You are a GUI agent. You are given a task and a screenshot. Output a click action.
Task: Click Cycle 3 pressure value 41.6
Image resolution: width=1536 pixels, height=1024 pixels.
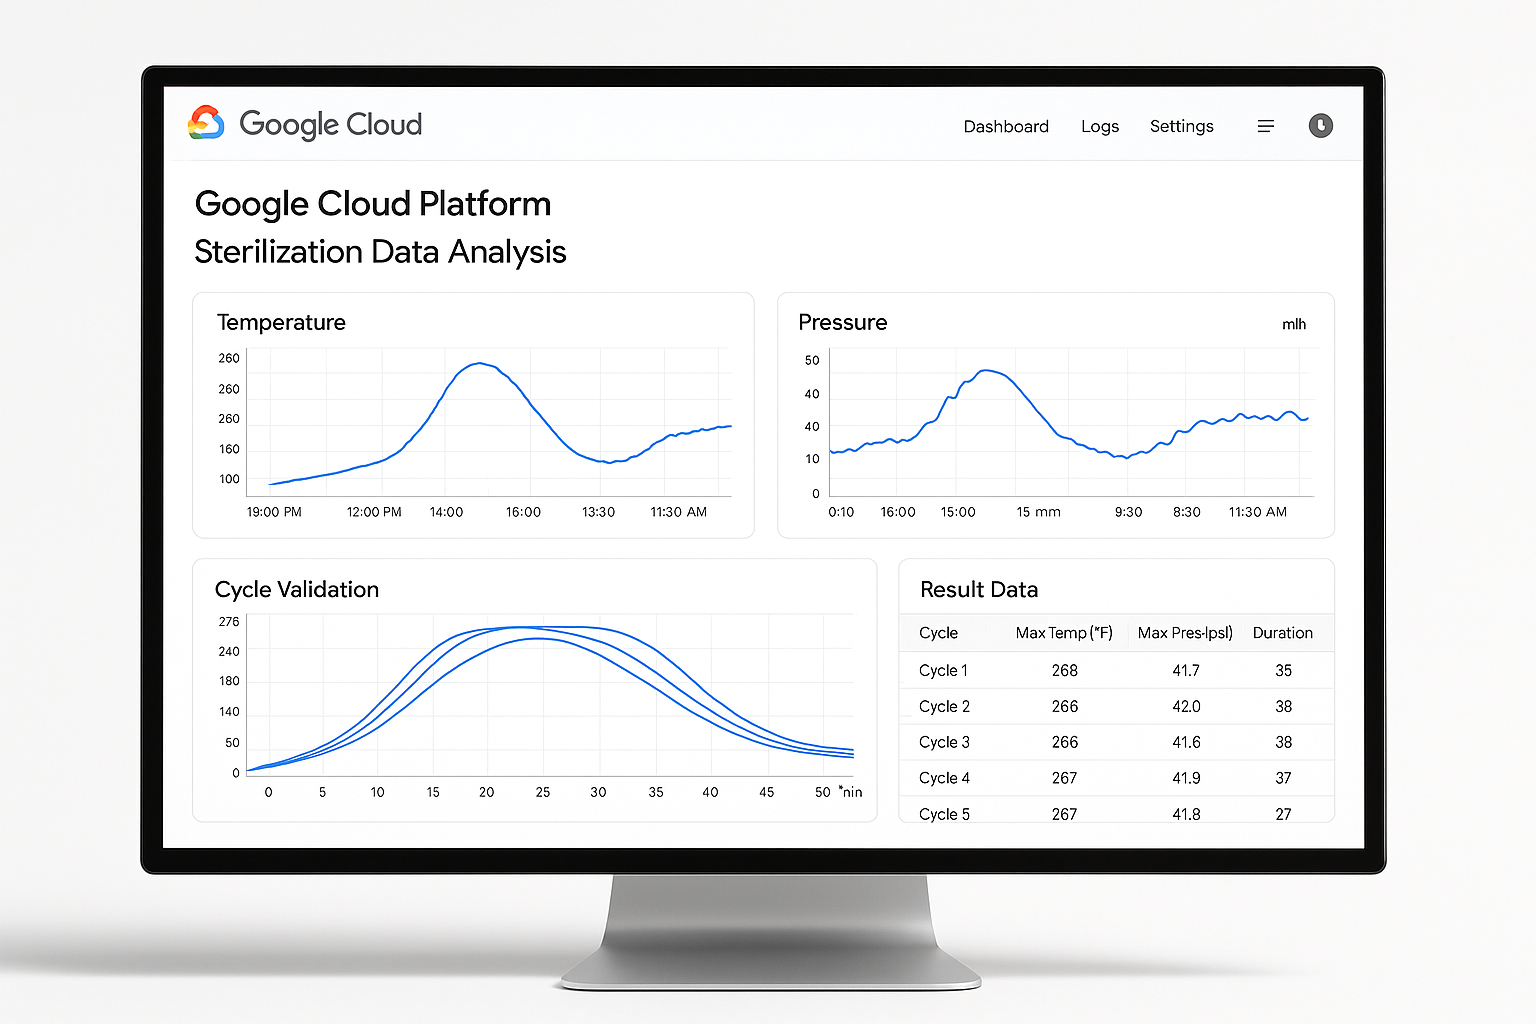point(1186,742)
